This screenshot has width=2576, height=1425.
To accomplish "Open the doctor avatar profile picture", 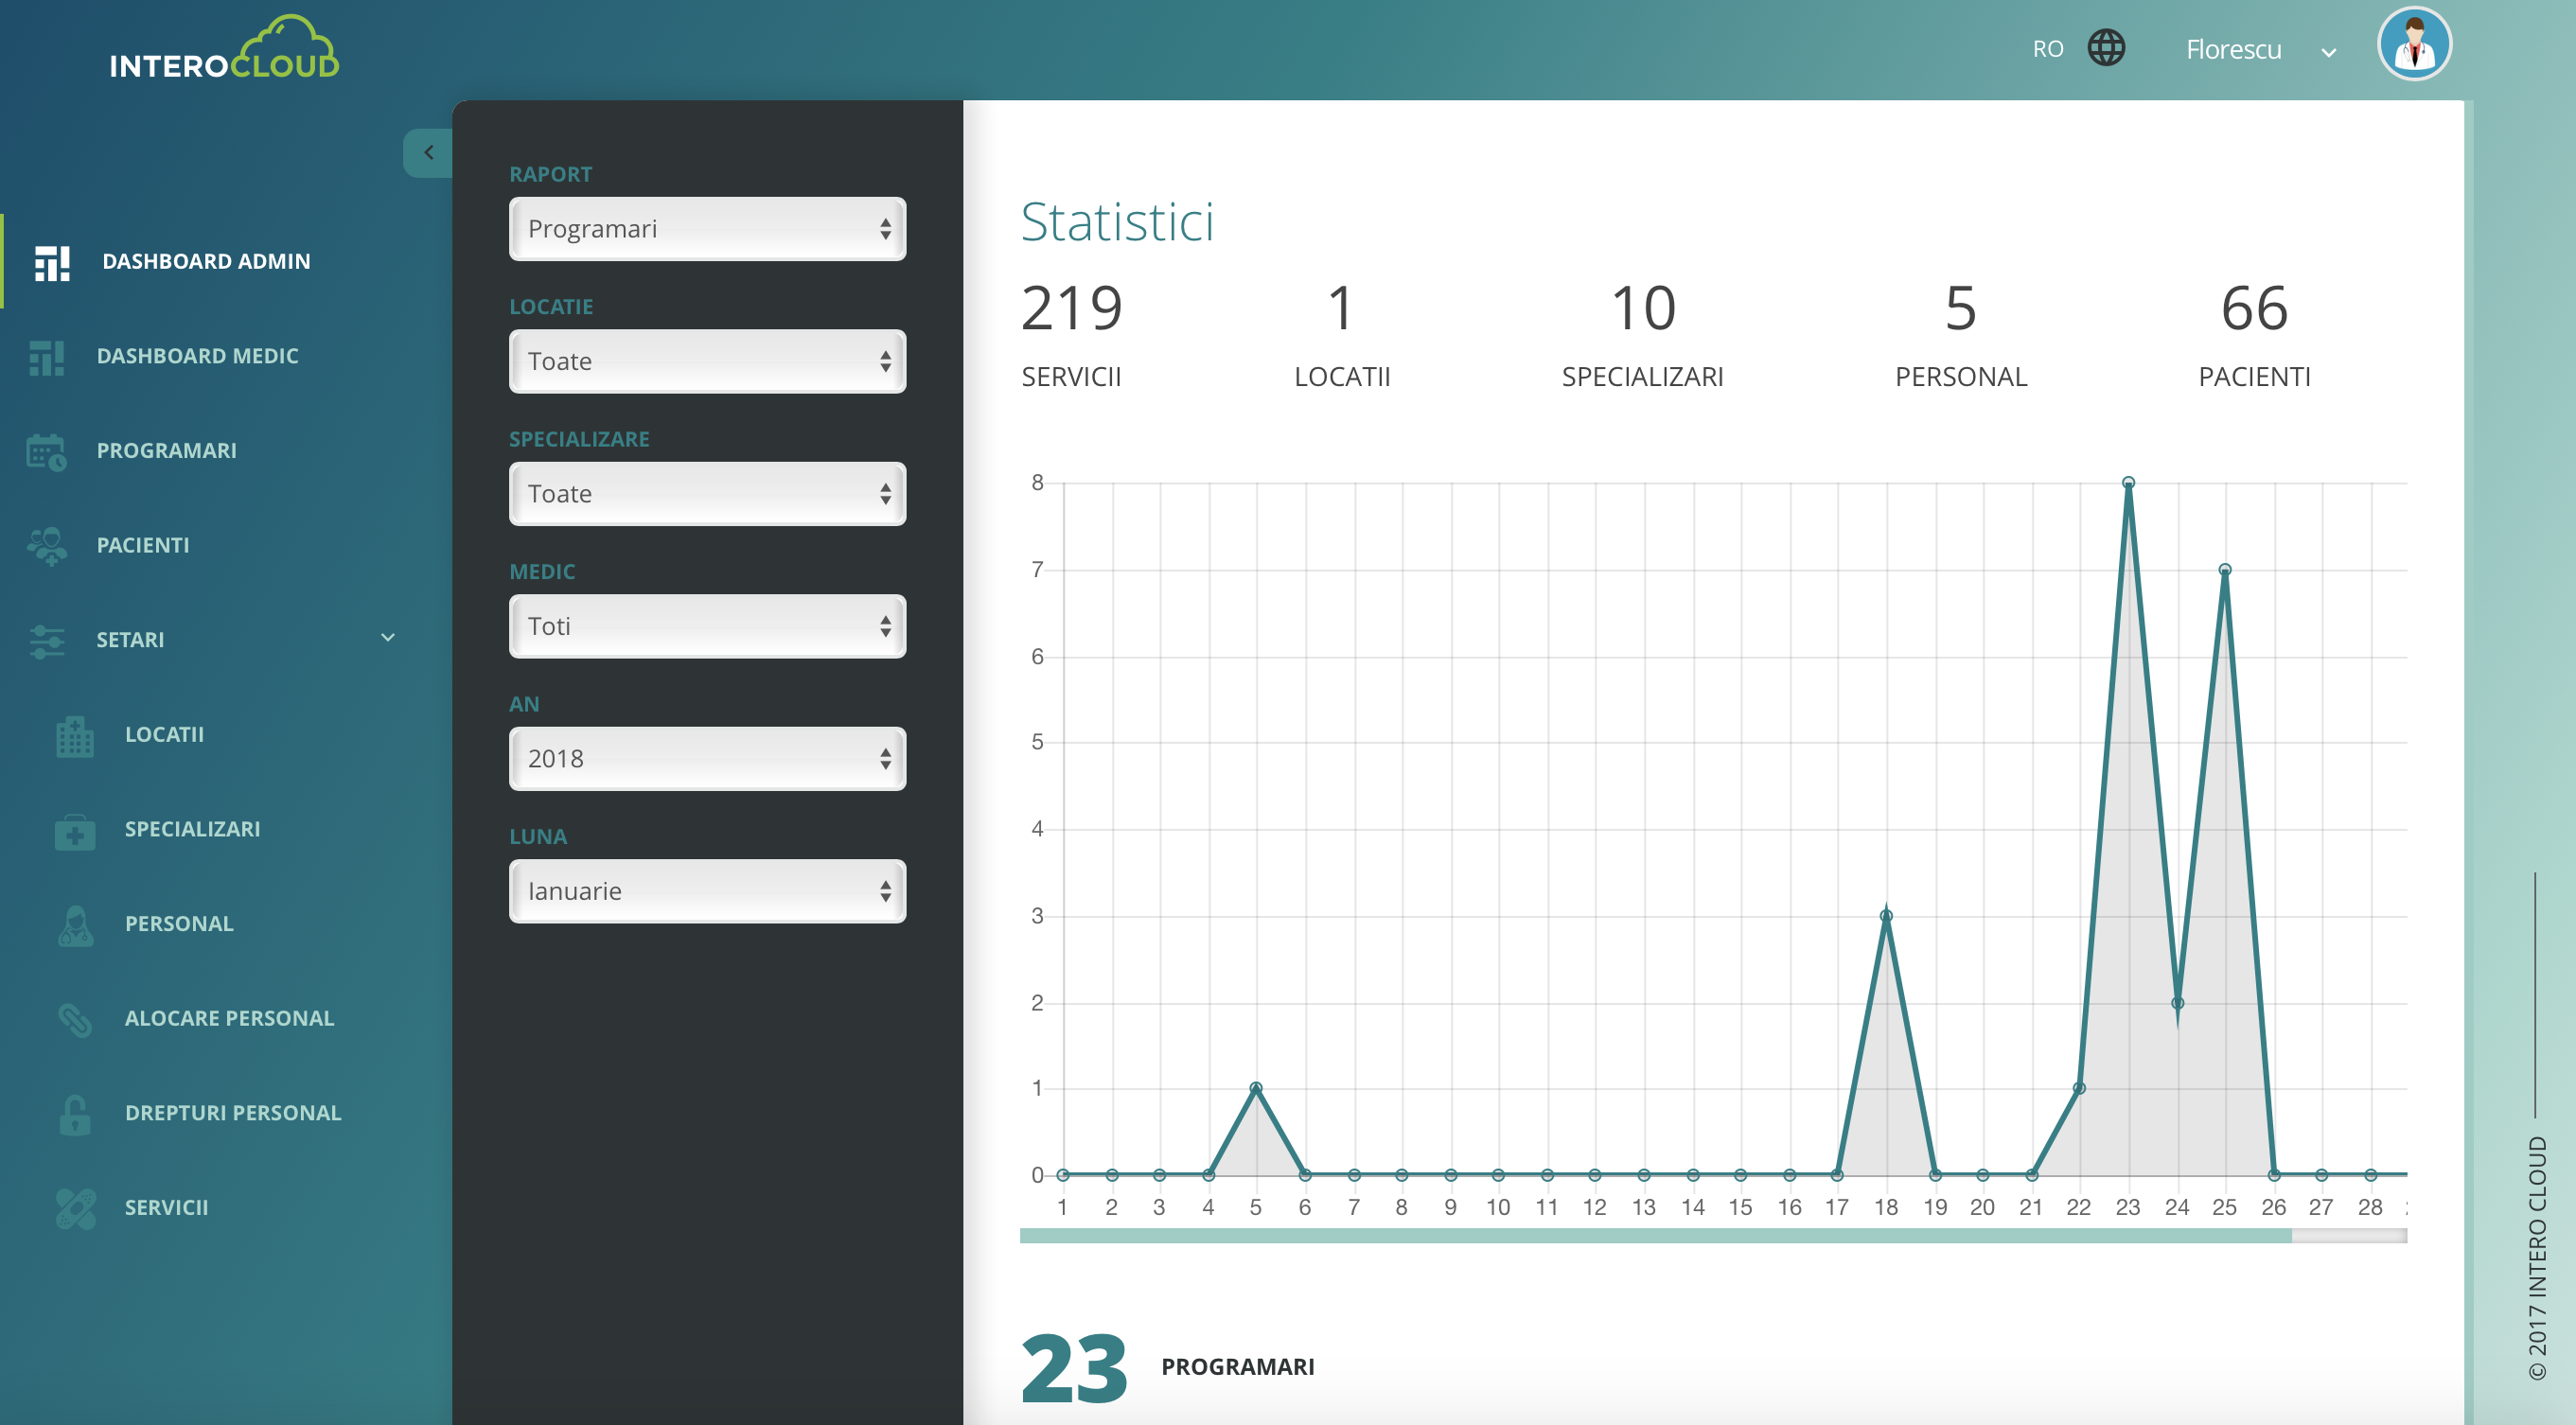I will 2413,45.
